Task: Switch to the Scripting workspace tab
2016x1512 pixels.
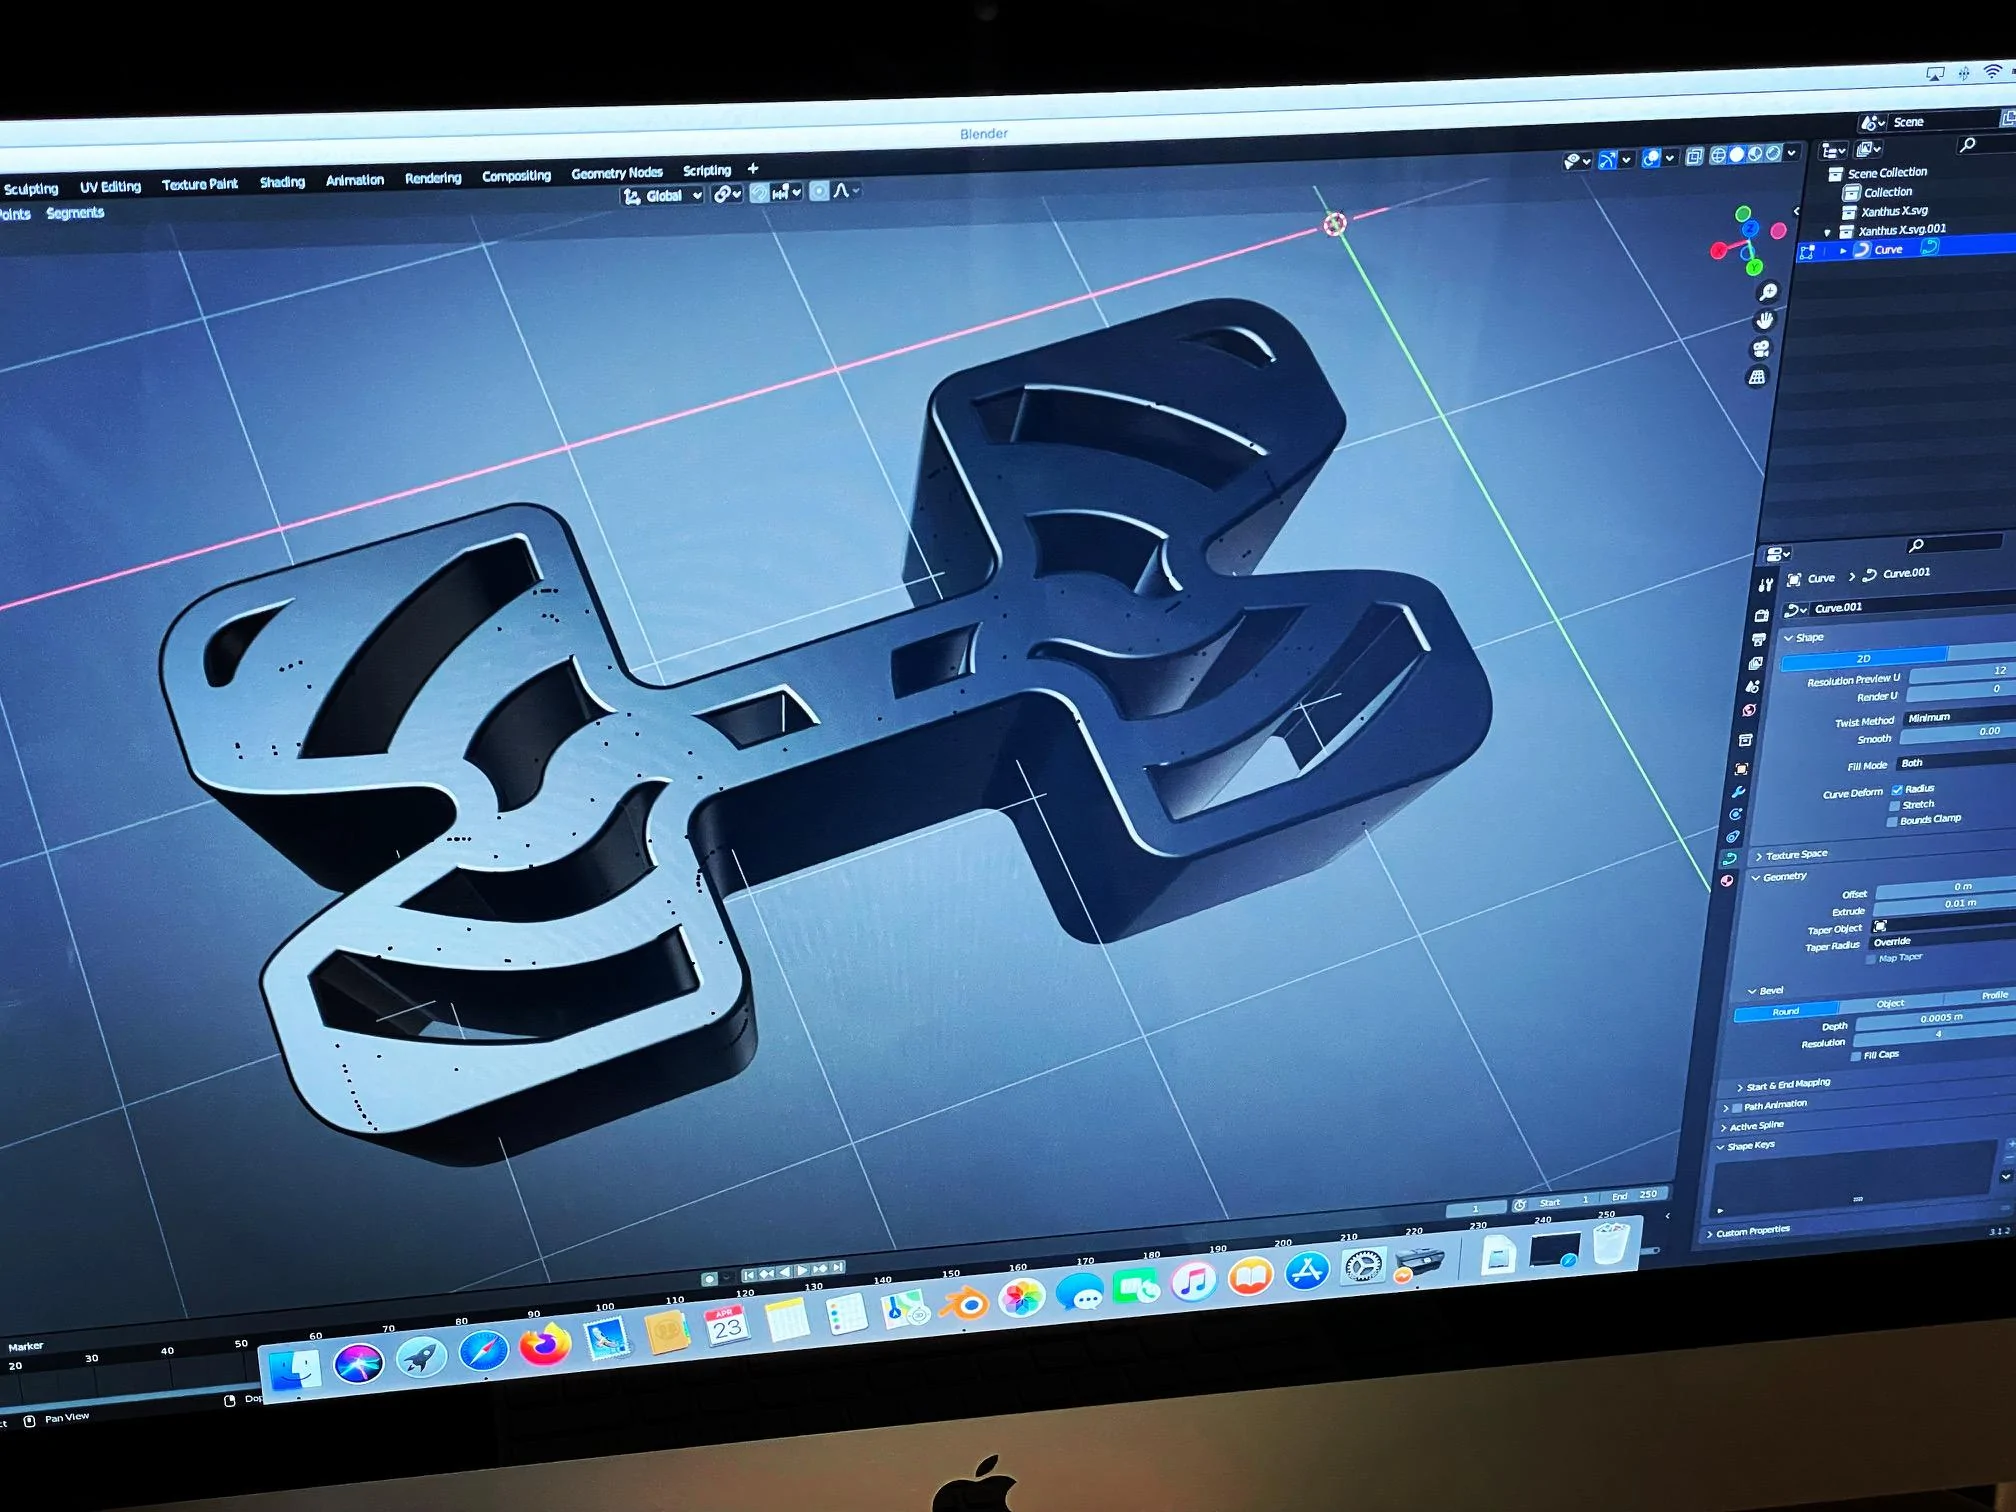Action: [707, 170]
